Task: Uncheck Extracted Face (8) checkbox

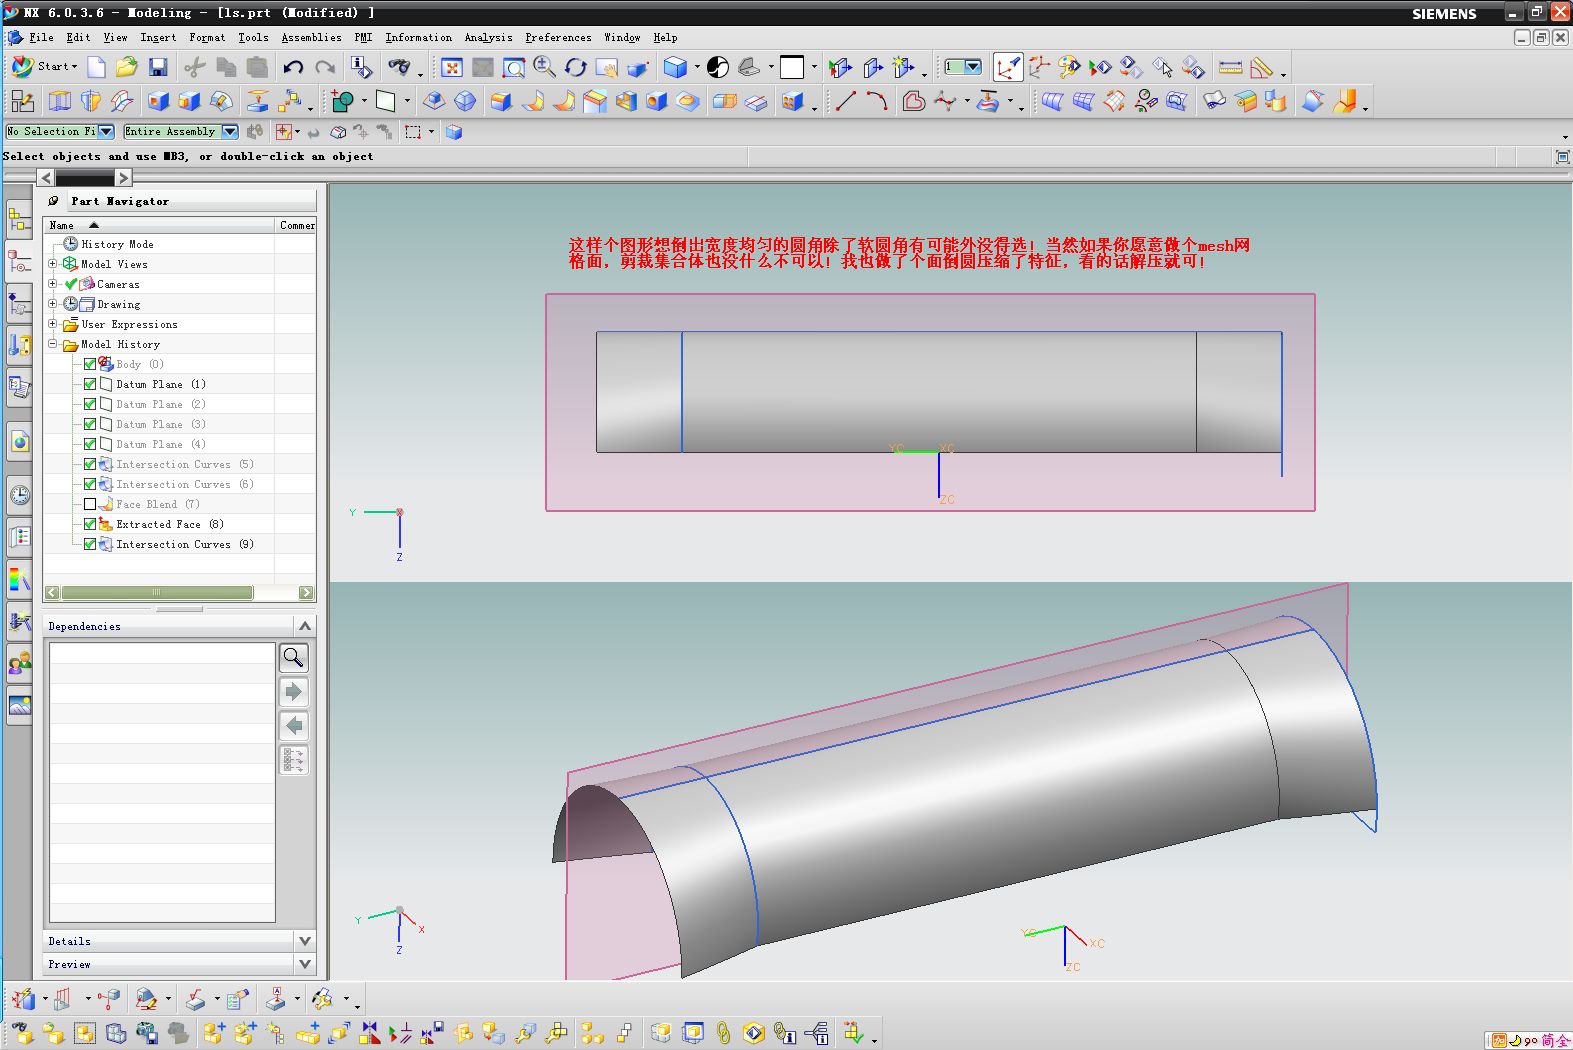Action: pos(90,524)
